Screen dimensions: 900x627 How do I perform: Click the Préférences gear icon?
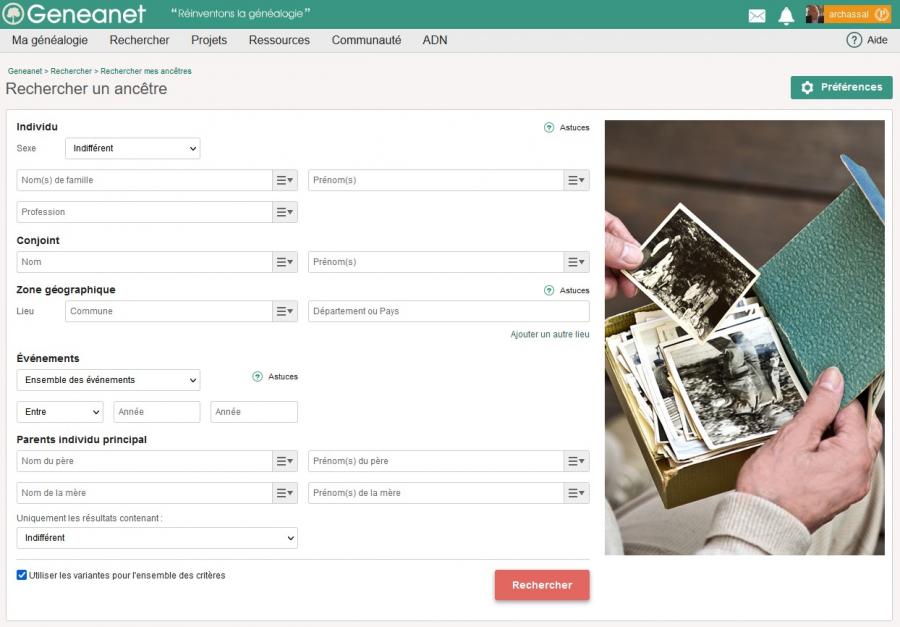807,87
